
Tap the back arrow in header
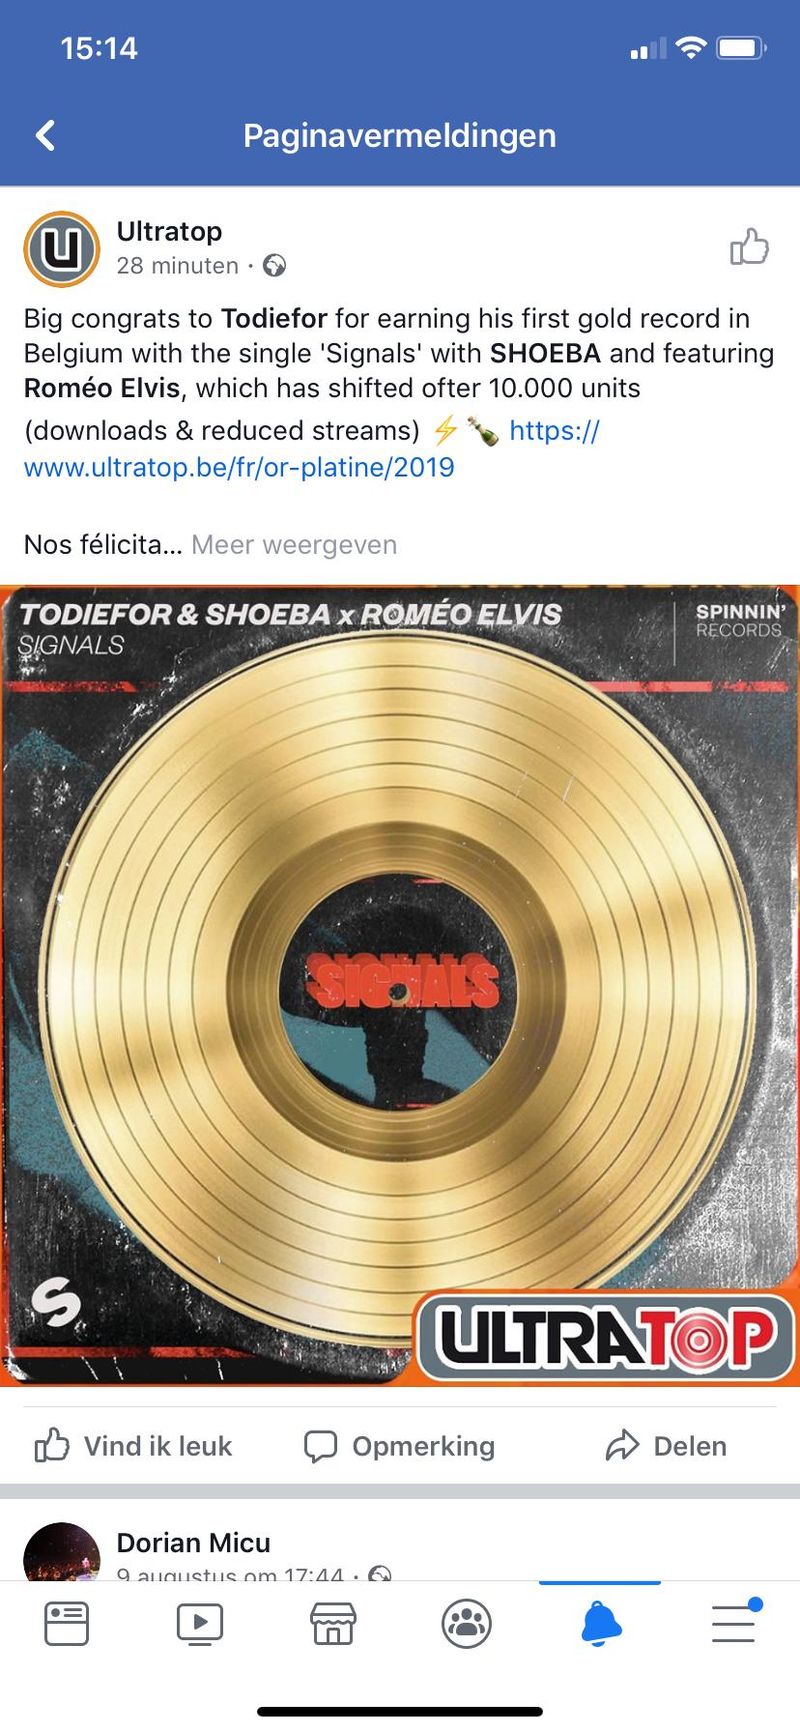[x=45, y=135]
